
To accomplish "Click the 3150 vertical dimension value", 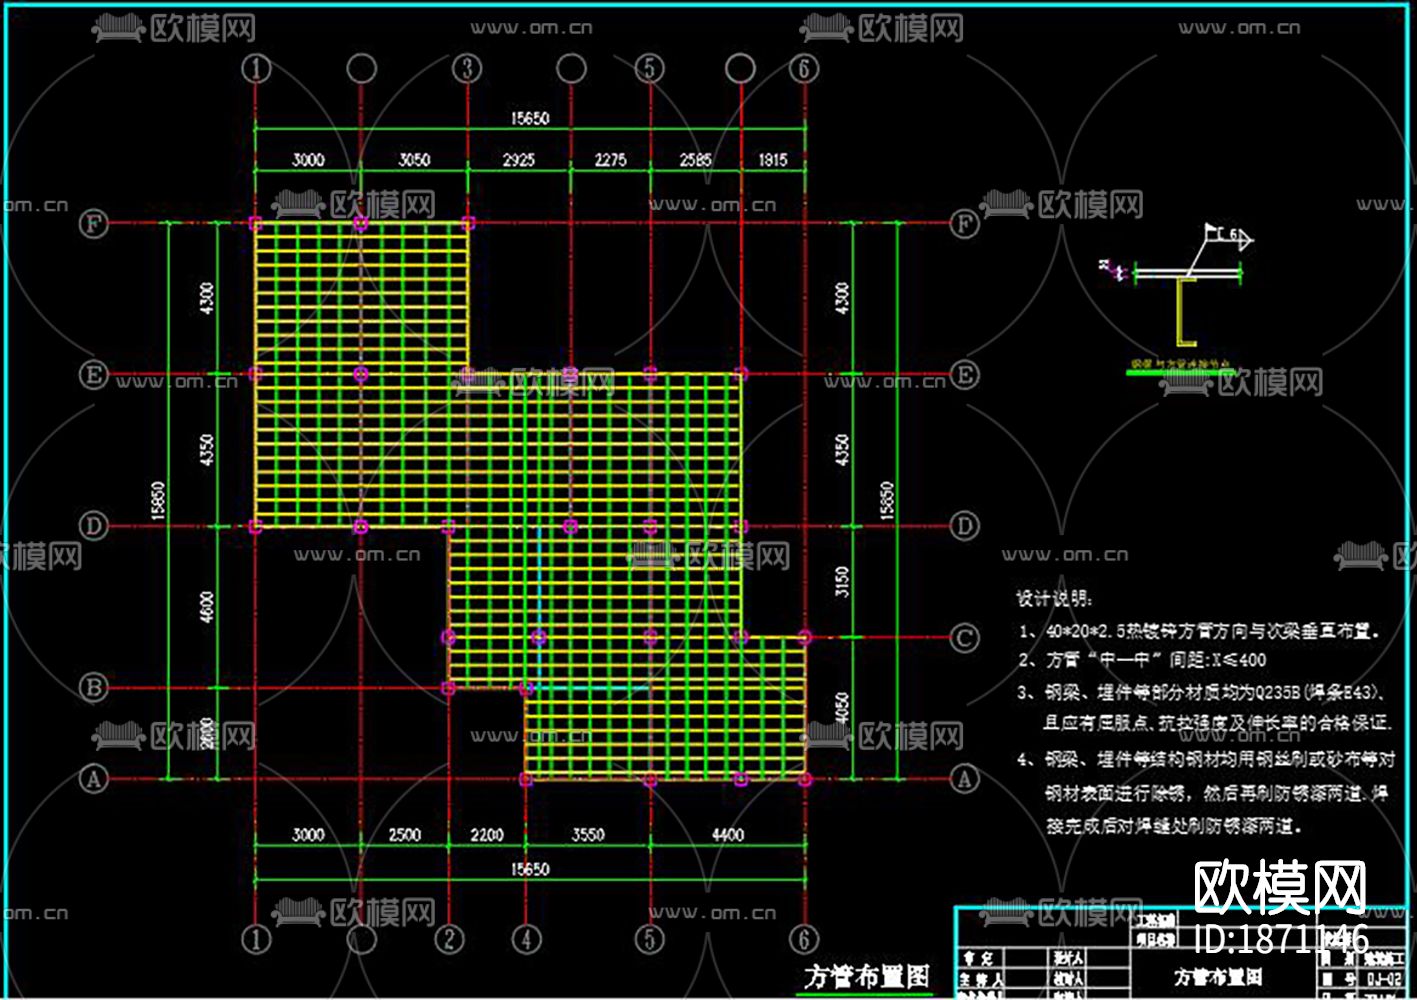I will 842,582.
